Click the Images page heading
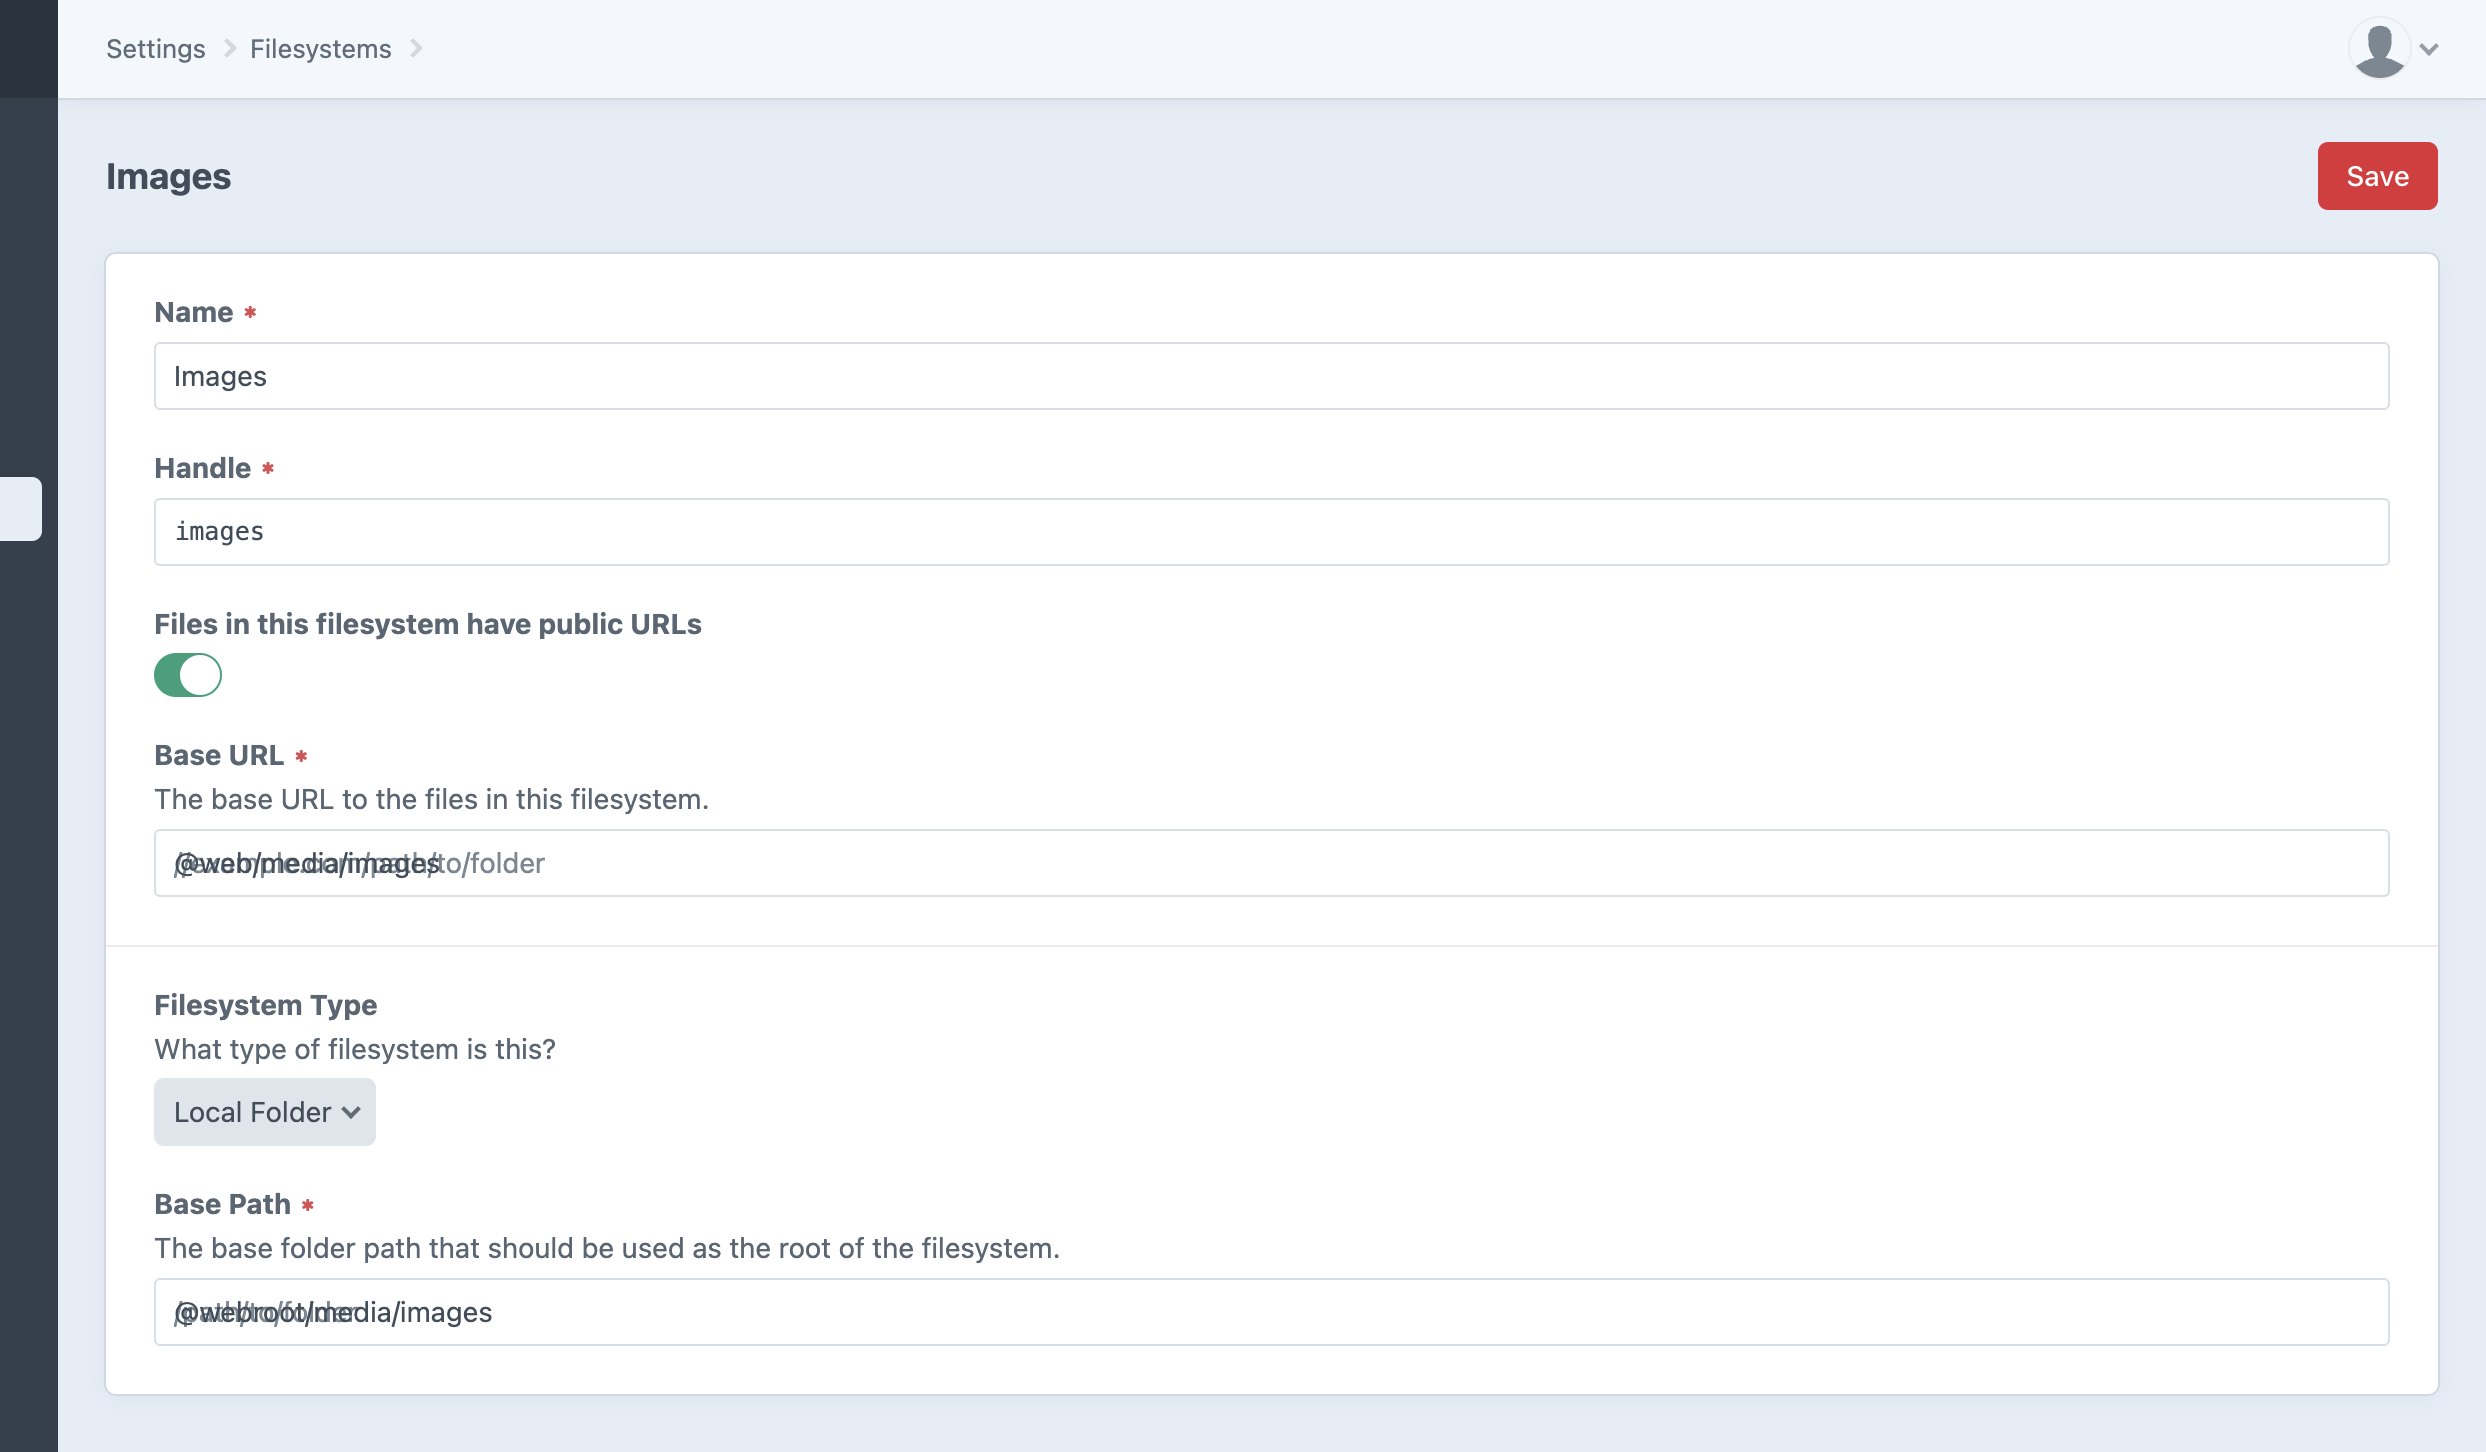The image size is (2486, 1452). (168, 177)
